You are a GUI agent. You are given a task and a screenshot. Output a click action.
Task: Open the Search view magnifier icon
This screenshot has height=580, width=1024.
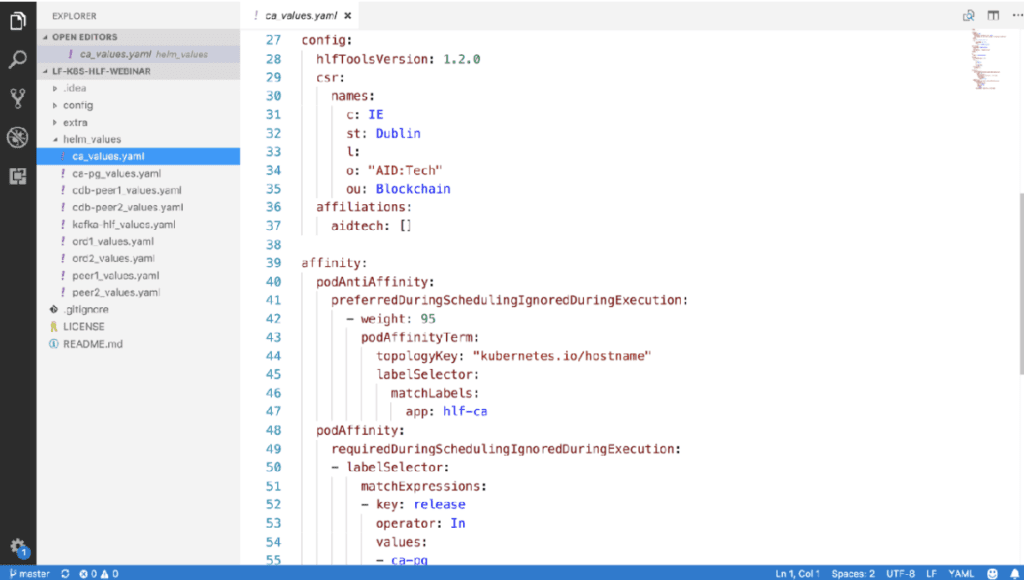tap(17, 59)
